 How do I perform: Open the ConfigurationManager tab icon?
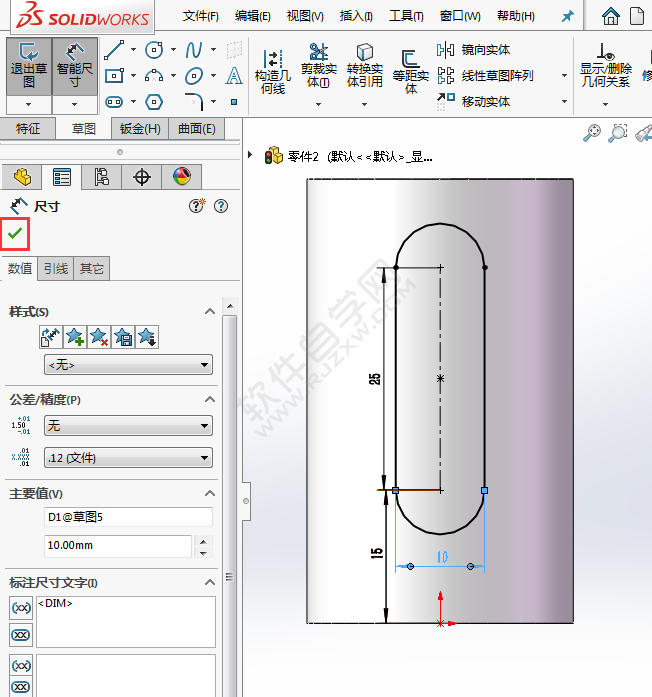coord(102,177)
